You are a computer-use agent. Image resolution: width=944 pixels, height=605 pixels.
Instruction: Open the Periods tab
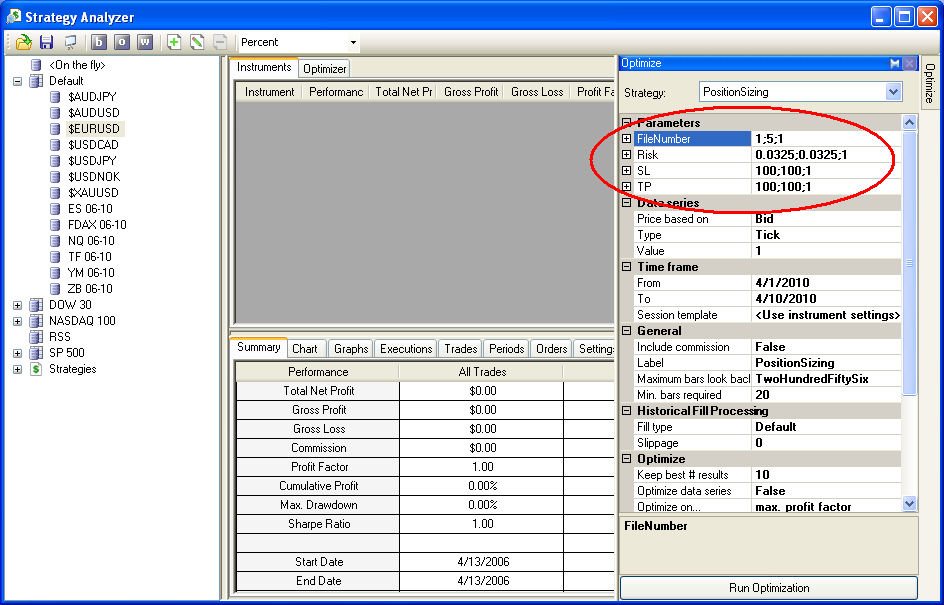pyautogui.click(x=506, y=349)
